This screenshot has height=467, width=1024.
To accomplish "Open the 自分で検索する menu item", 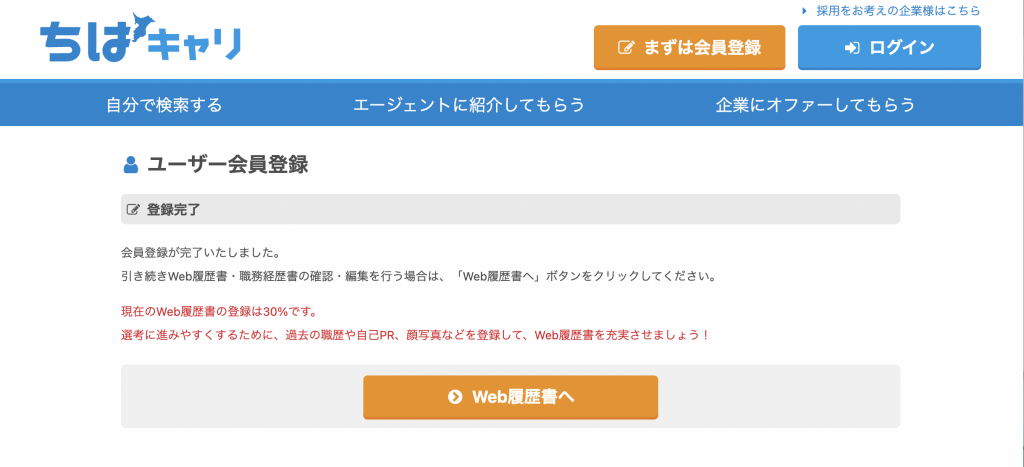I will tap(164, 105).
